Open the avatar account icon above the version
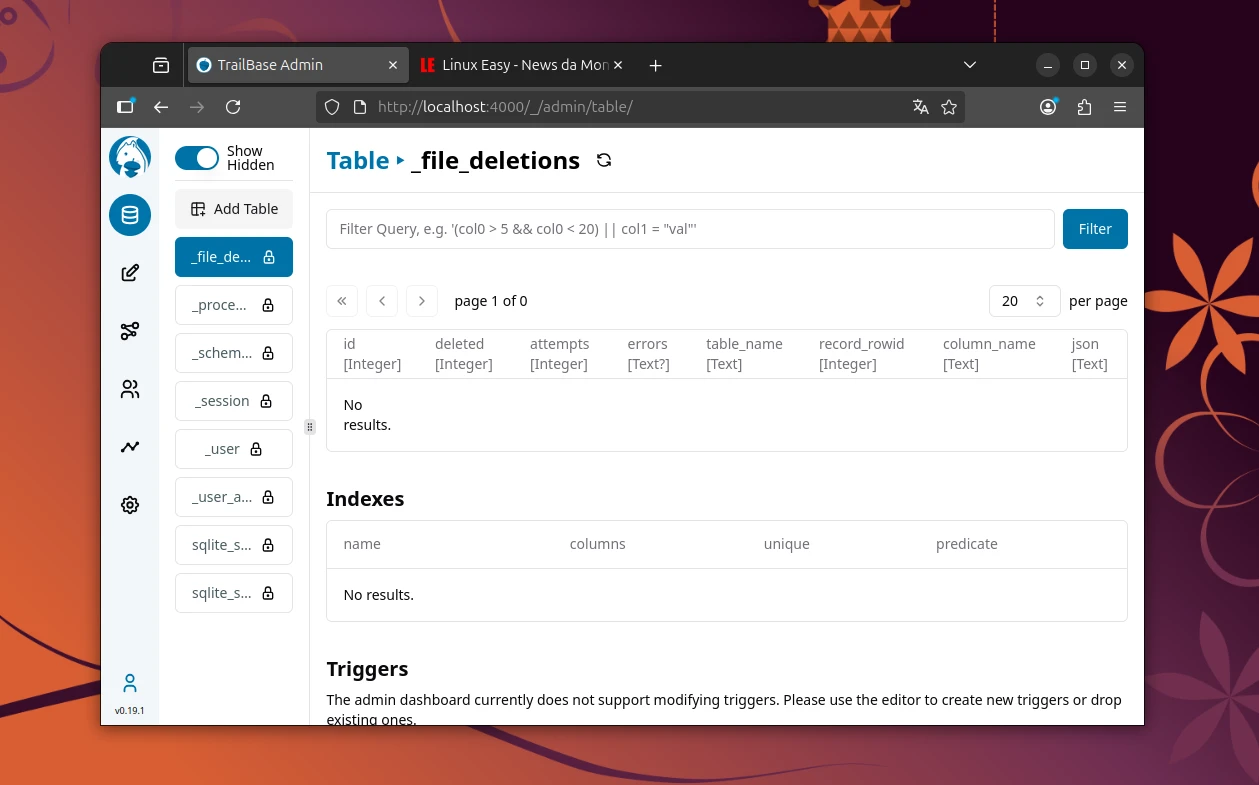Viewport: 1259px width, 785px height. click(x=129, y=683)
